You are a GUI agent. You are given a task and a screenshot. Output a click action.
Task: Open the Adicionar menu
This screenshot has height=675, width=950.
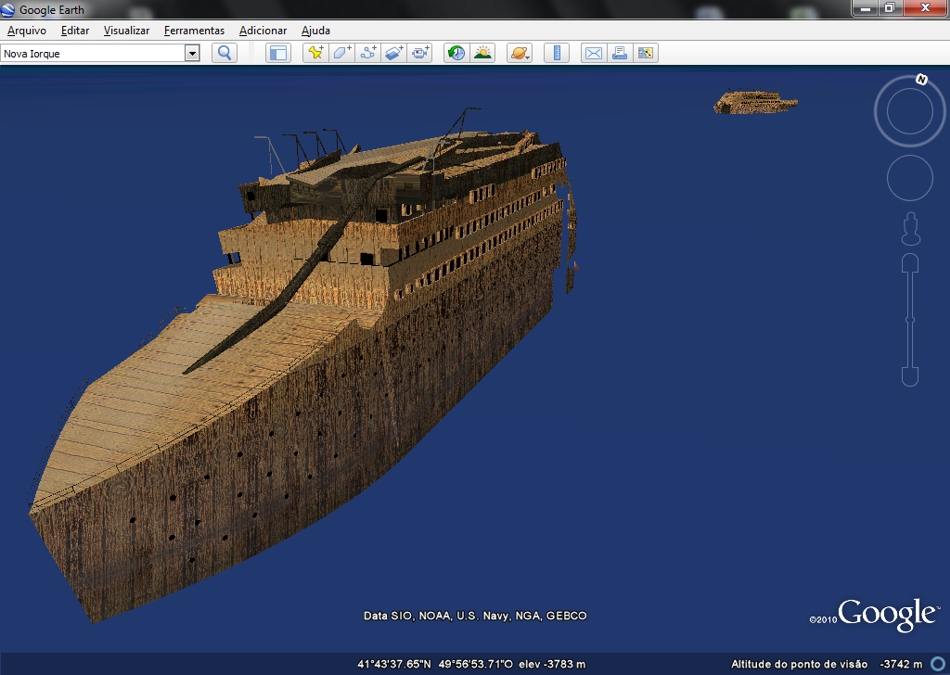point(262,30)
